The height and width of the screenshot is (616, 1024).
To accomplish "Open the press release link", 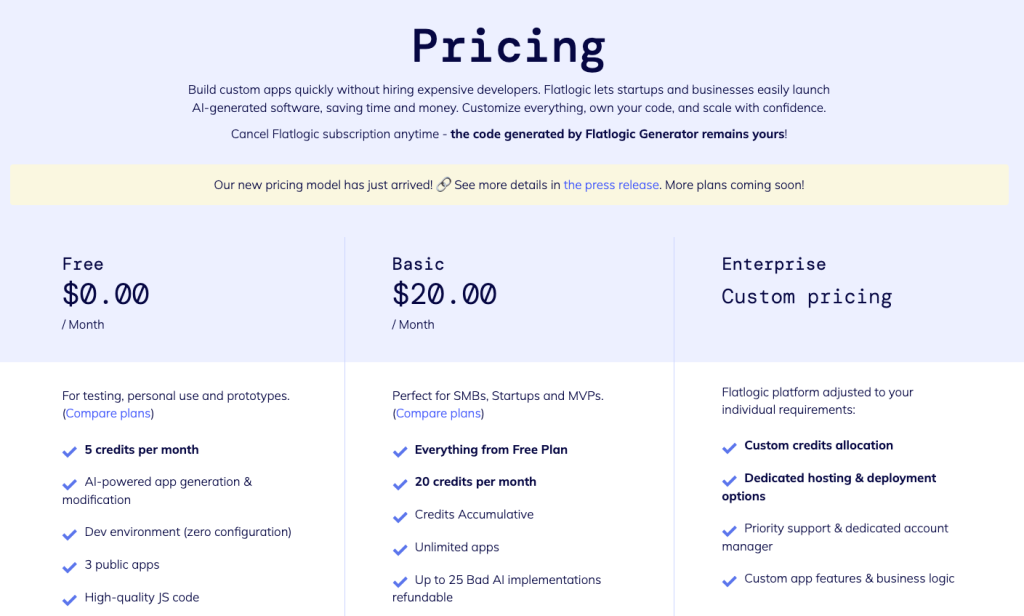I will tap(611, 185).
